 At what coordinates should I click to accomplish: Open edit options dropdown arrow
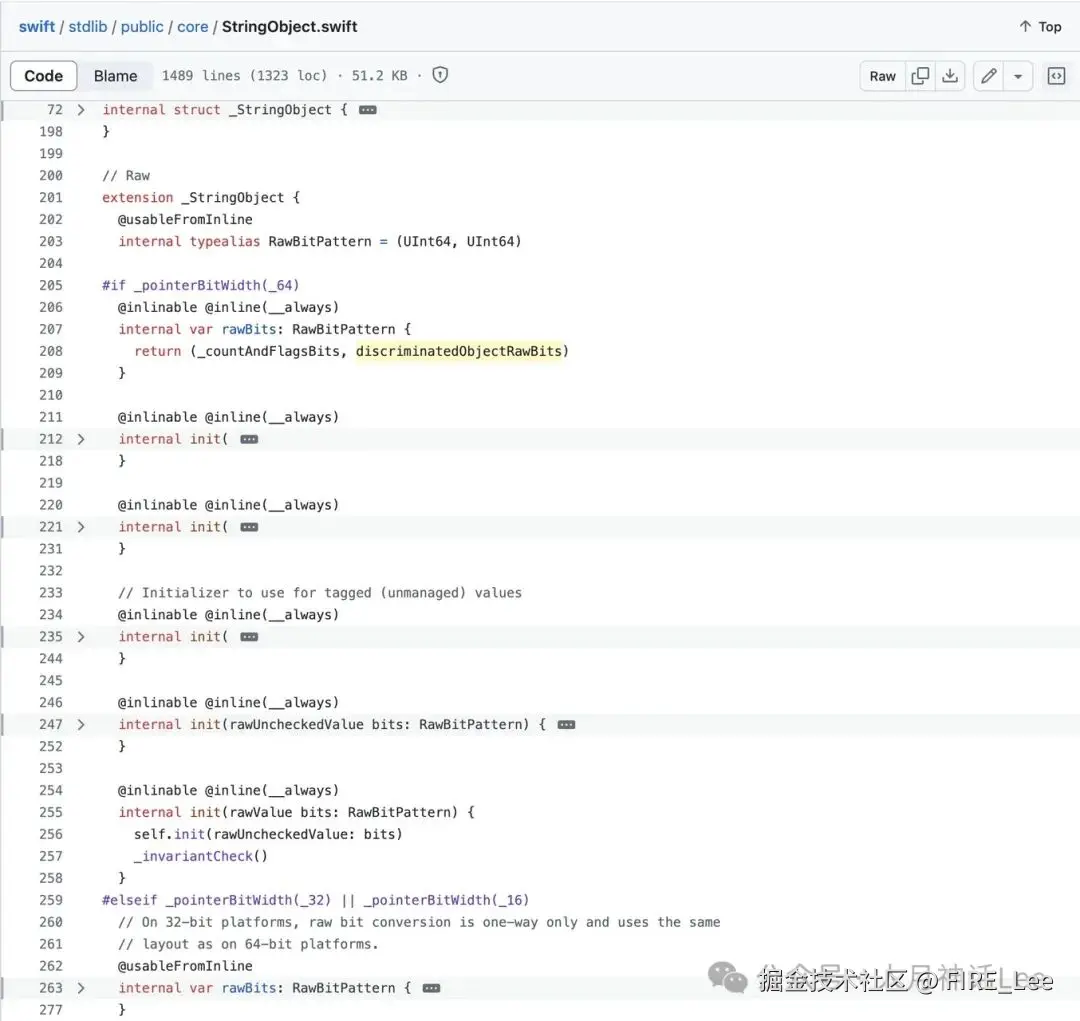(x=1017, y=76)
